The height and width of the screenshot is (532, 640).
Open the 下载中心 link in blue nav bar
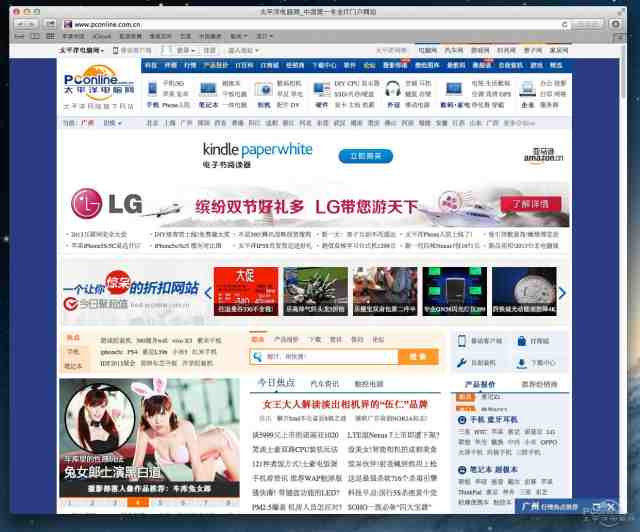324,65
